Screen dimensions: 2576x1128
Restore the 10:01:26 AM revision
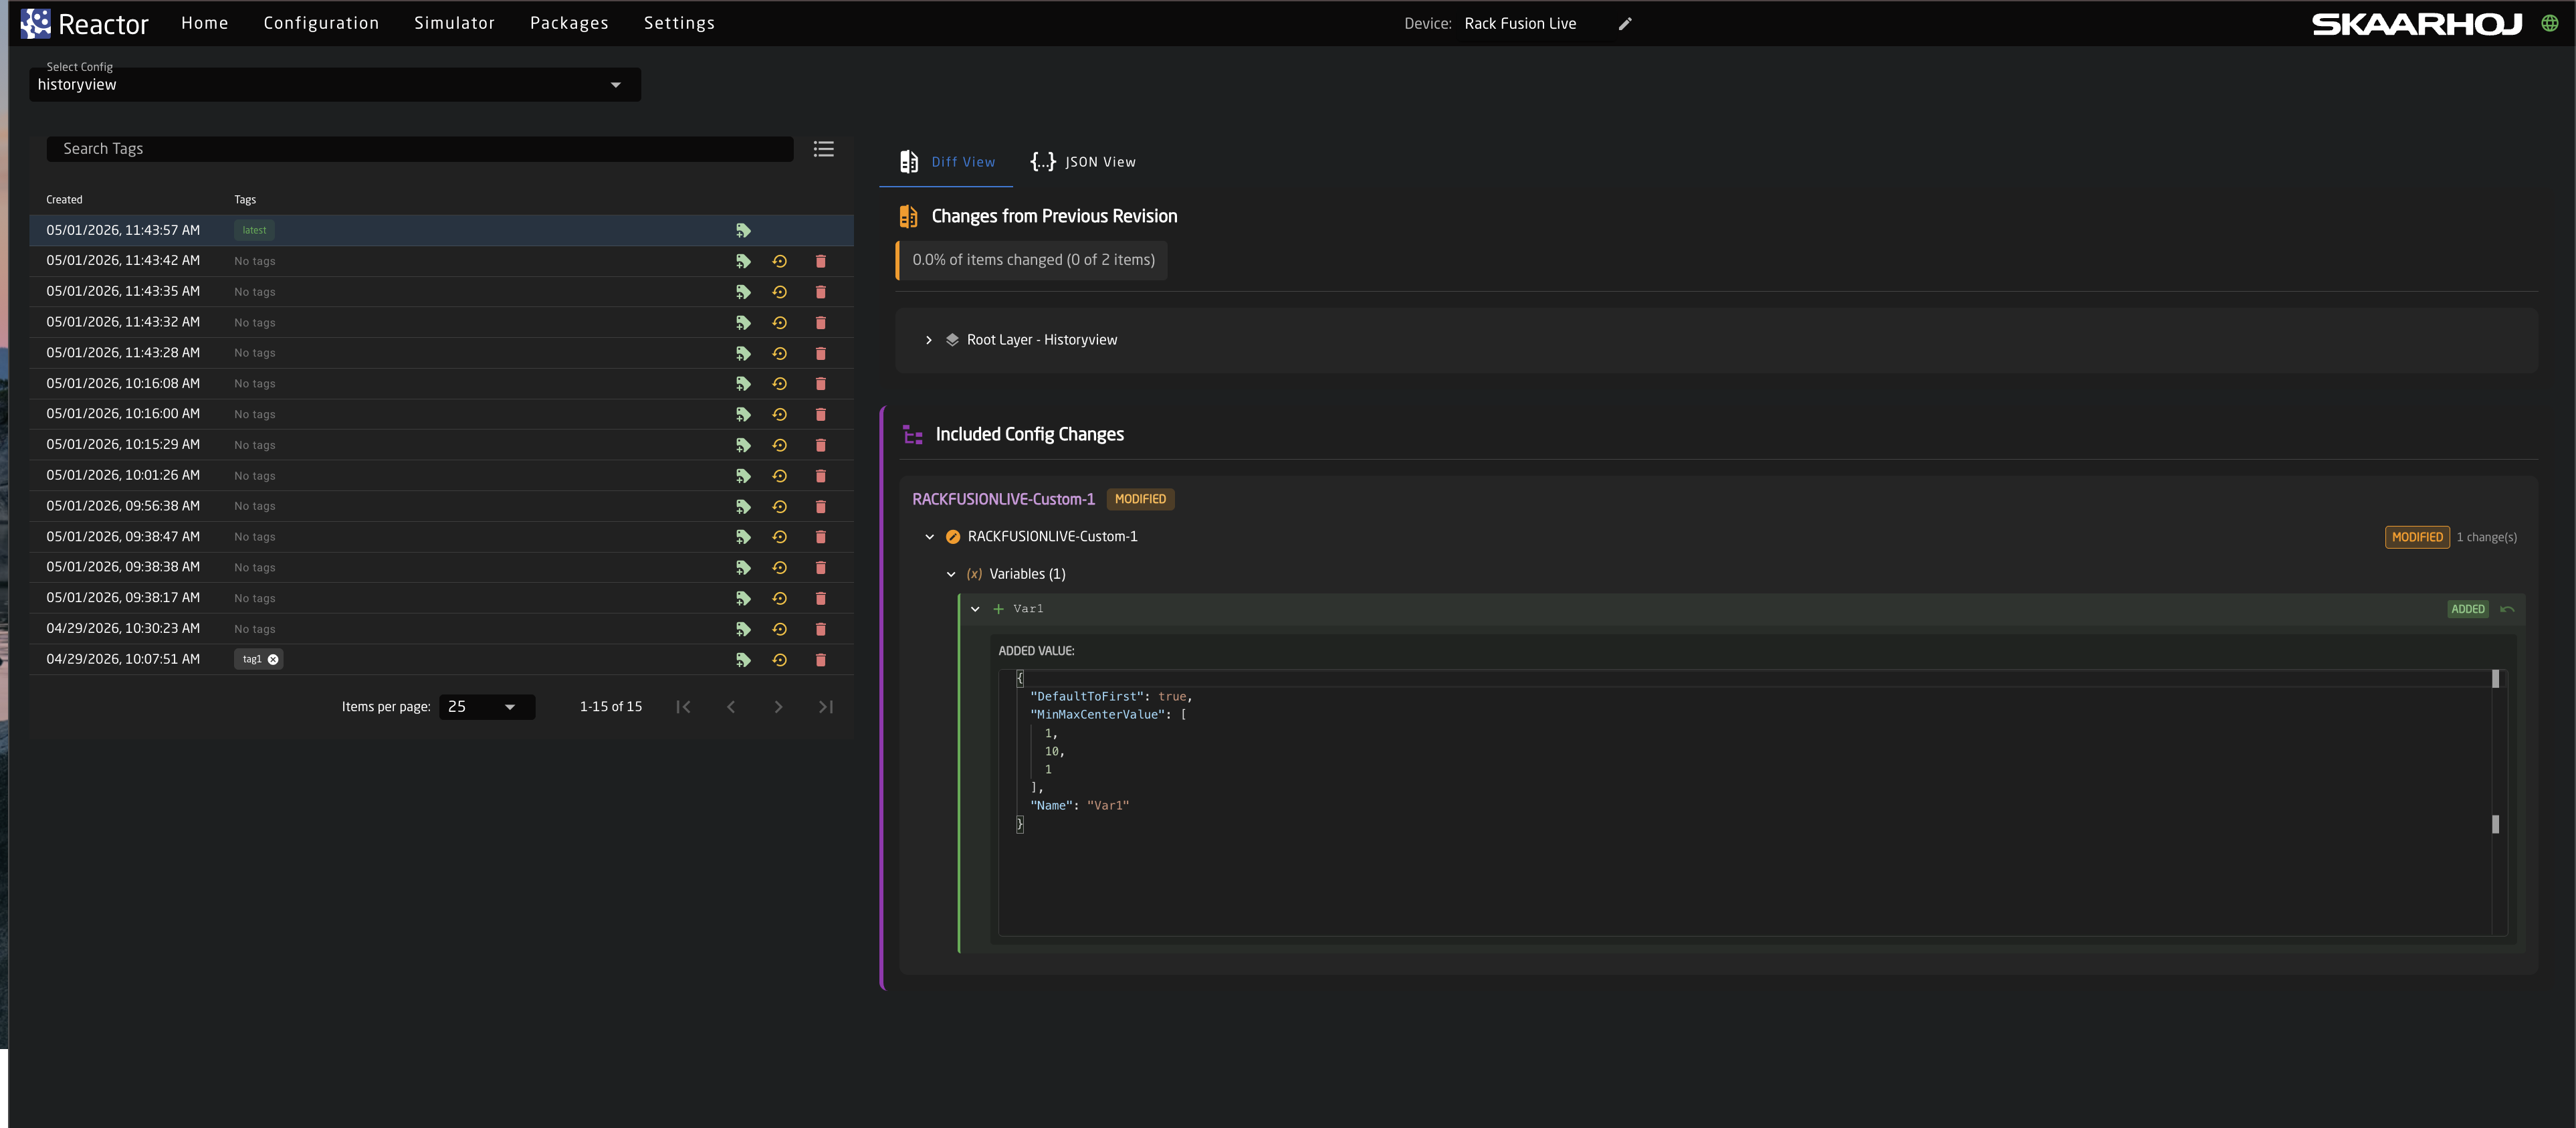[780, 476]
